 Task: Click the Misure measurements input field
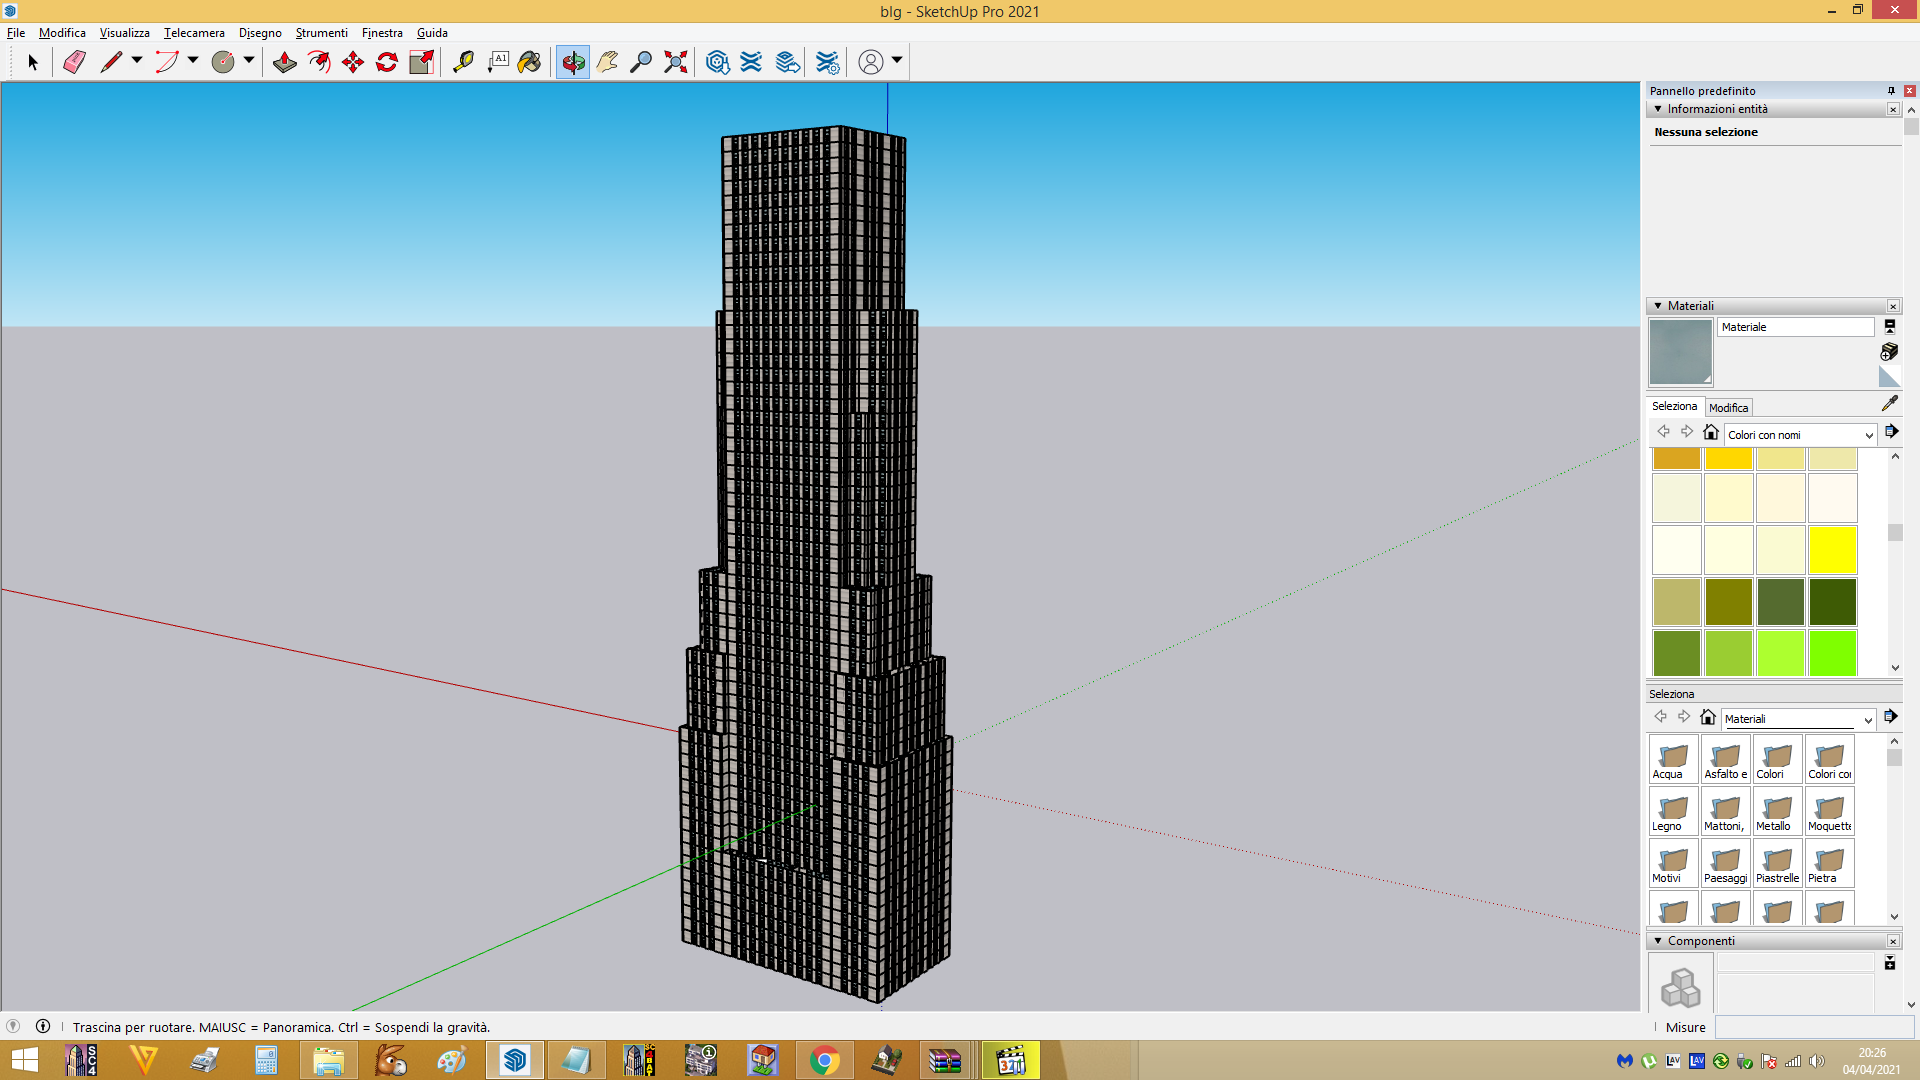[x=1814, y=1027]
